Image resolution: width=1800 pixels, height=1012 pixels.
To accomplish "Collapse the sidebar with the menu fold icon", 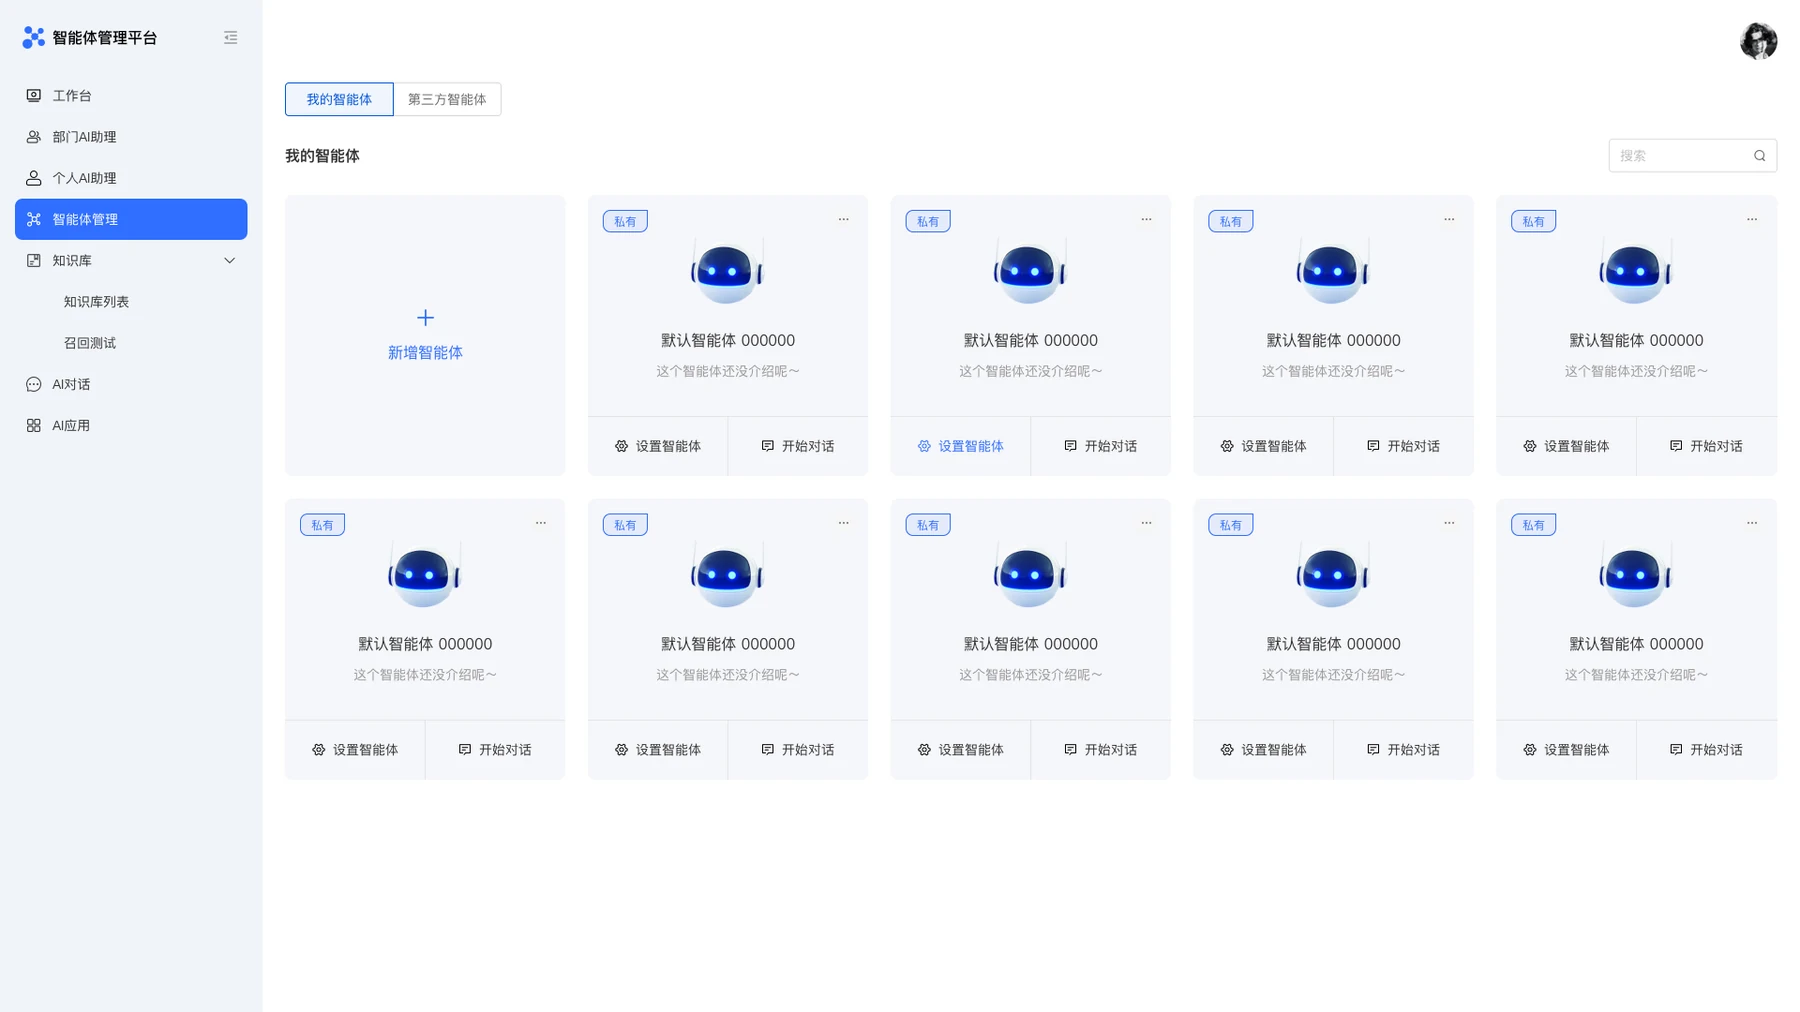I will pyautogui.click(x=230, y=38).
